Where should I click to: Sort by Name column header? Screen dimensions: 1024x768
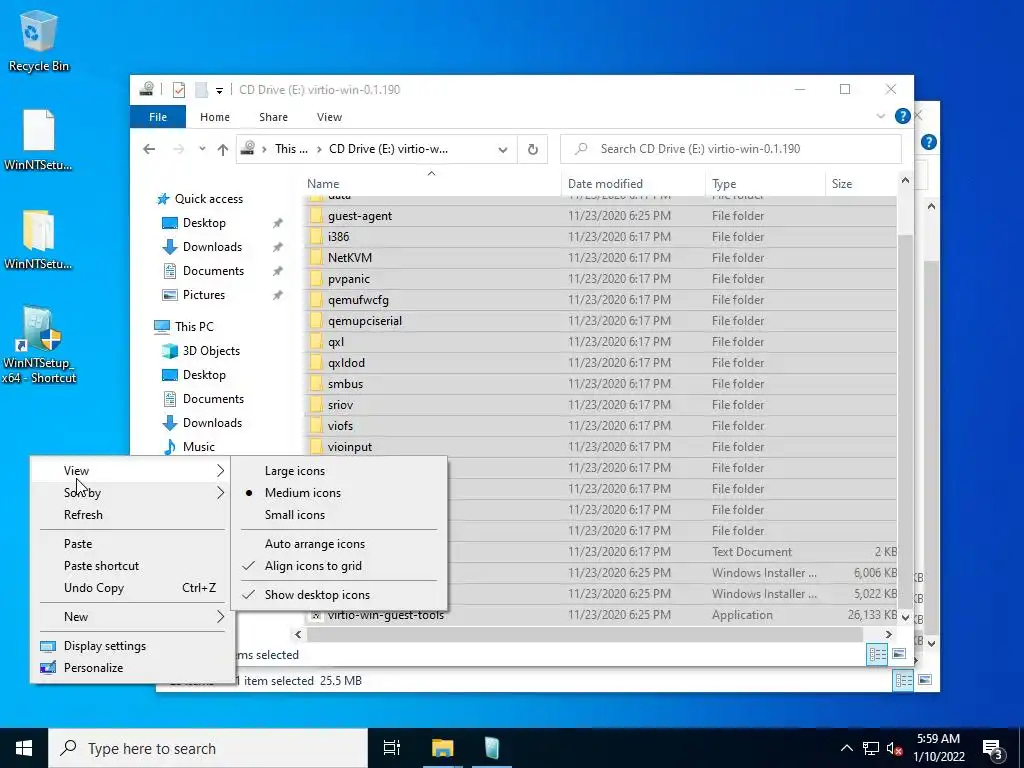click(432, 184)
